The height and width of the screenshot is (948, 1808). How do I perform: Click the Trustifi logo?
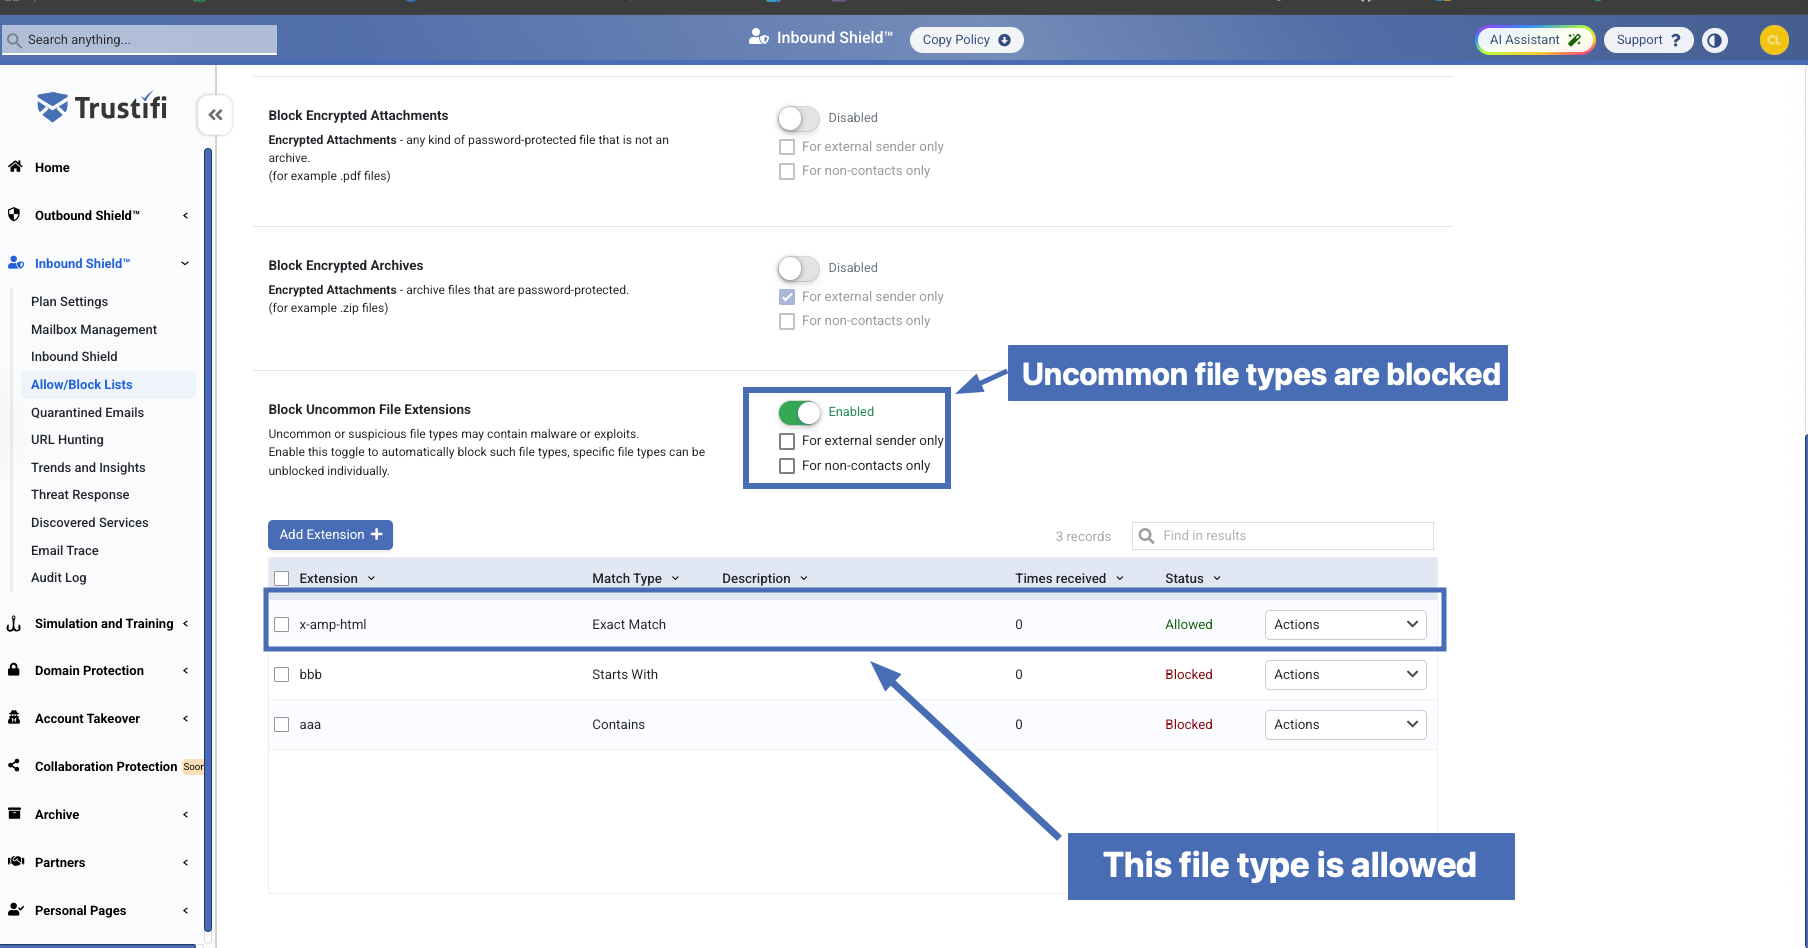click(x=102, y=107)
